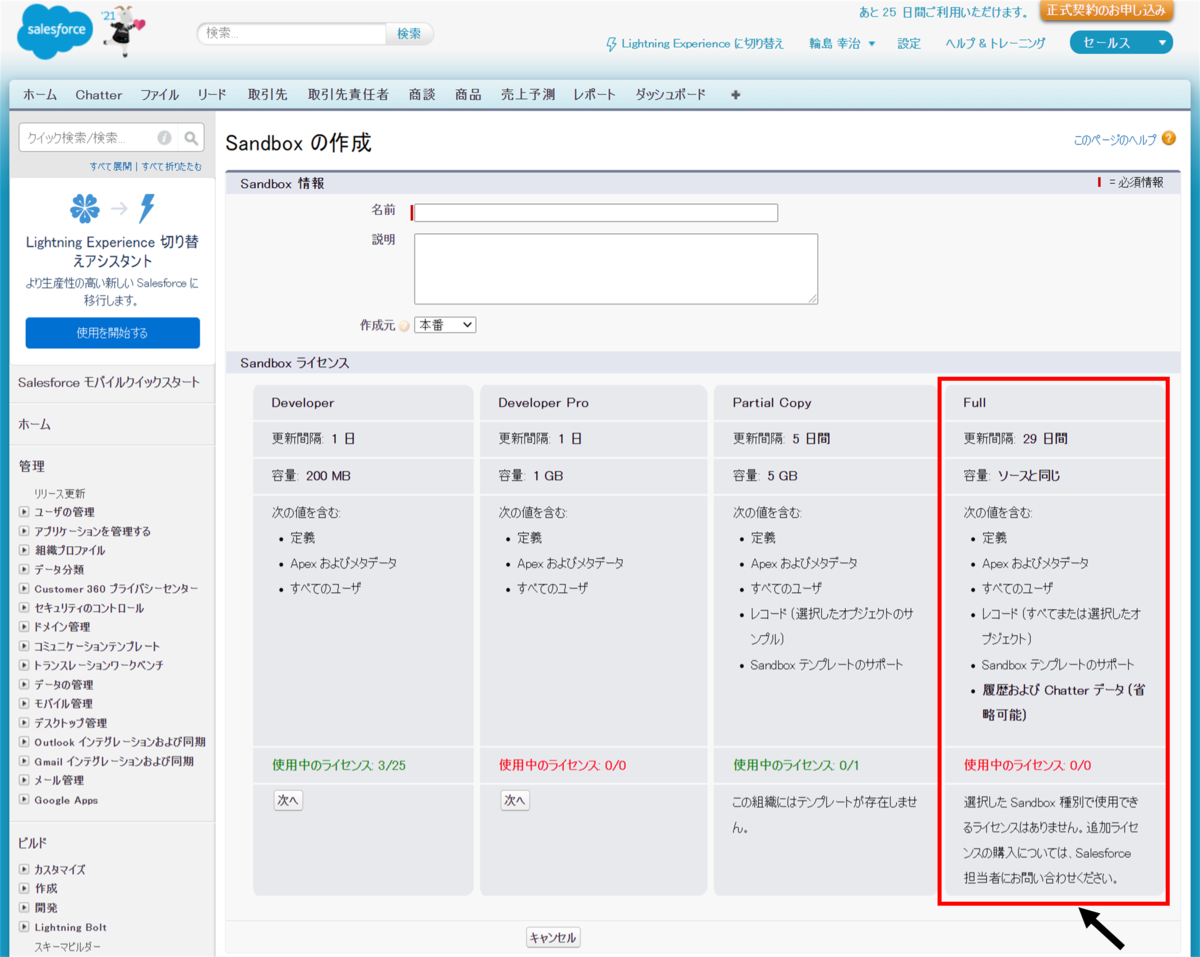Open the ファイル tab
Image resolution: width=1200 pixels, height=957 pixels.
tap(160, 95)
